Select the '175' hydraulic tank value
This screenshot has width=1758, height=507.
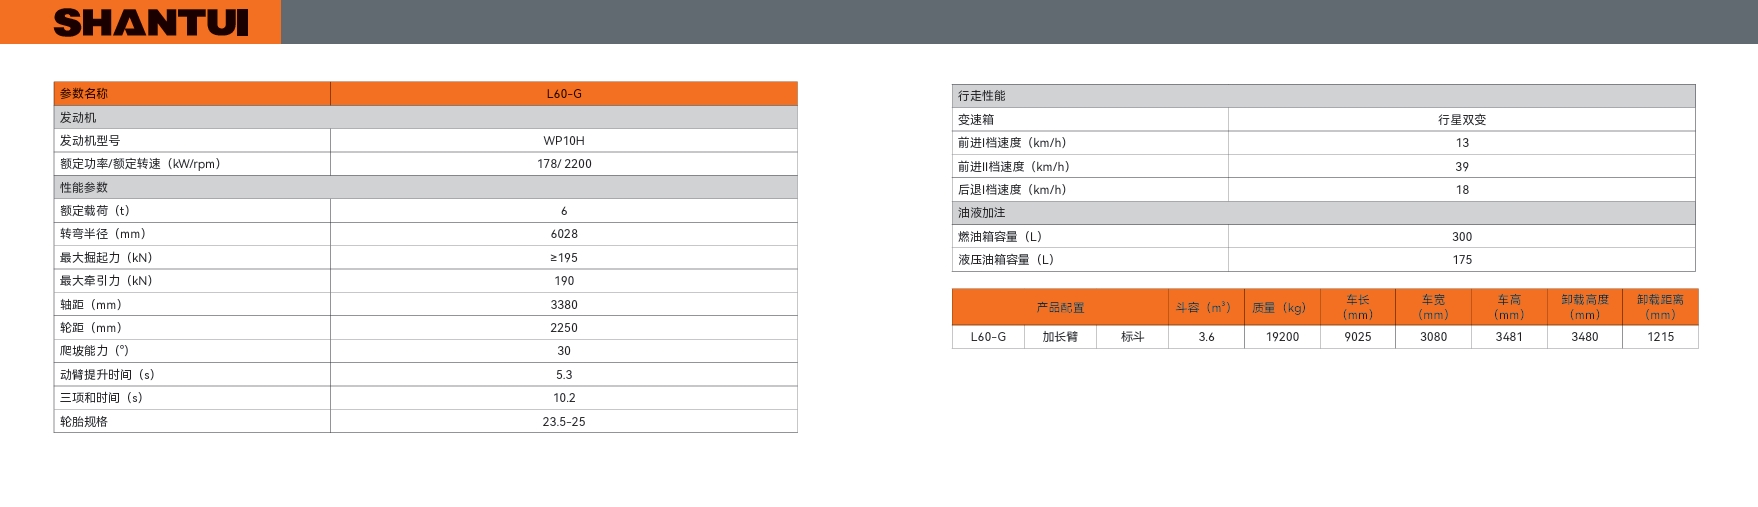[1462, 260]
